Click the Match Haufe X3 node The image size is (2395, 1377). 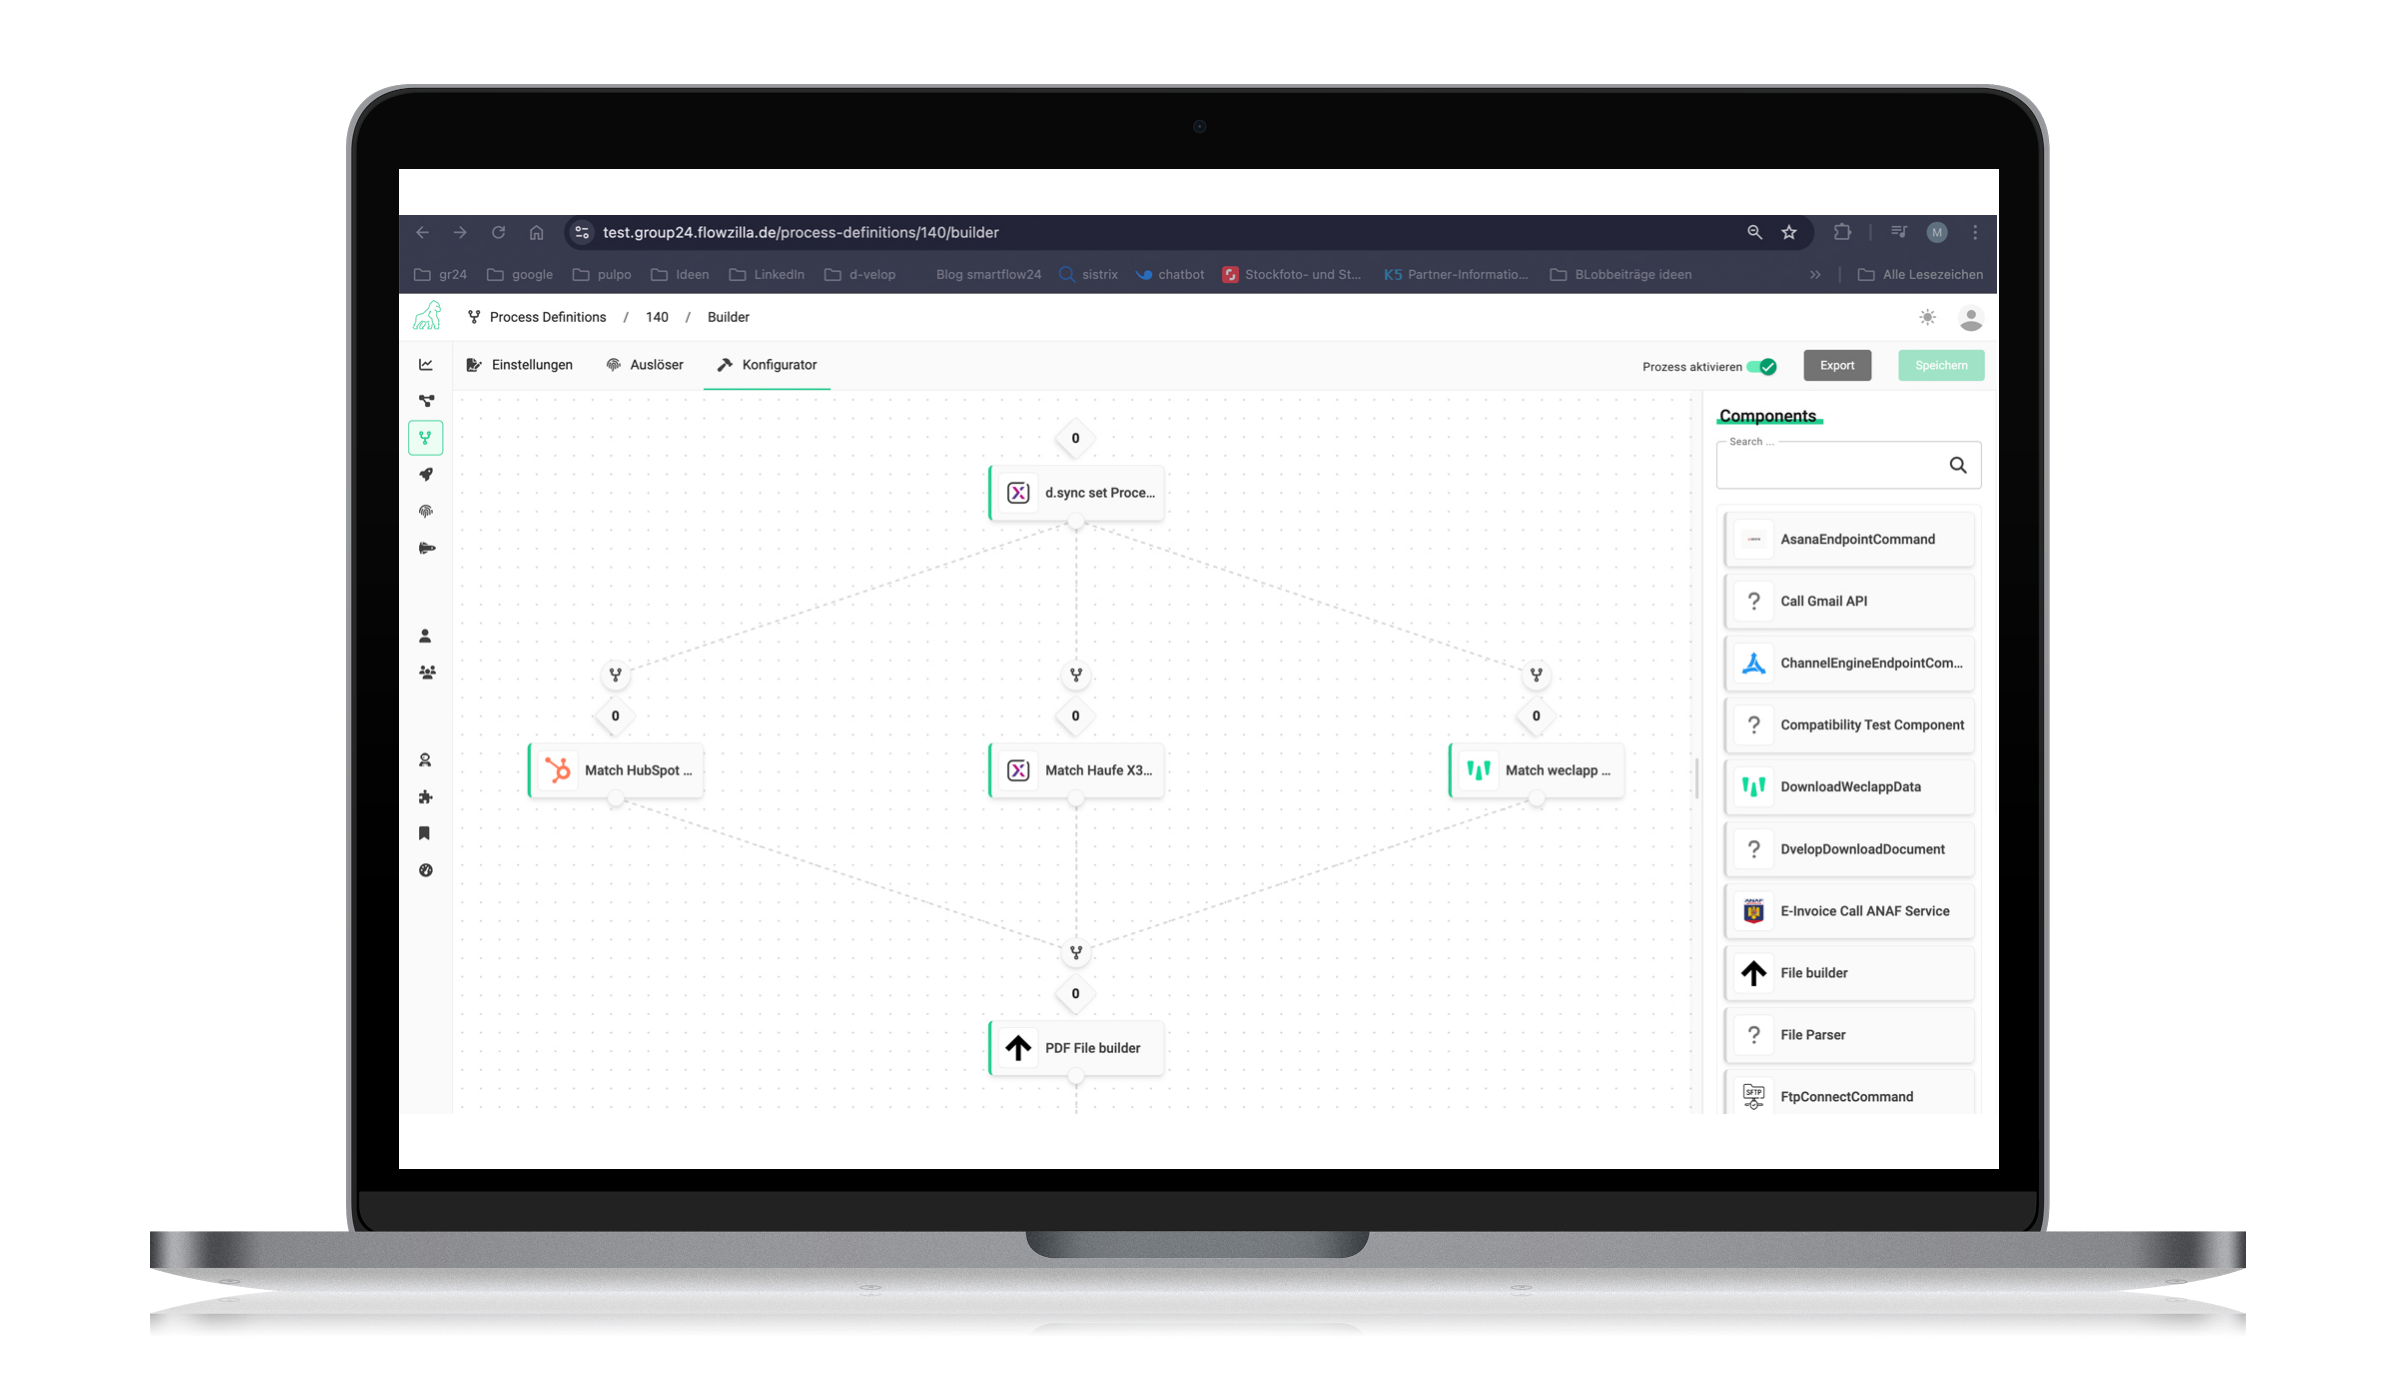(1077, 770)
